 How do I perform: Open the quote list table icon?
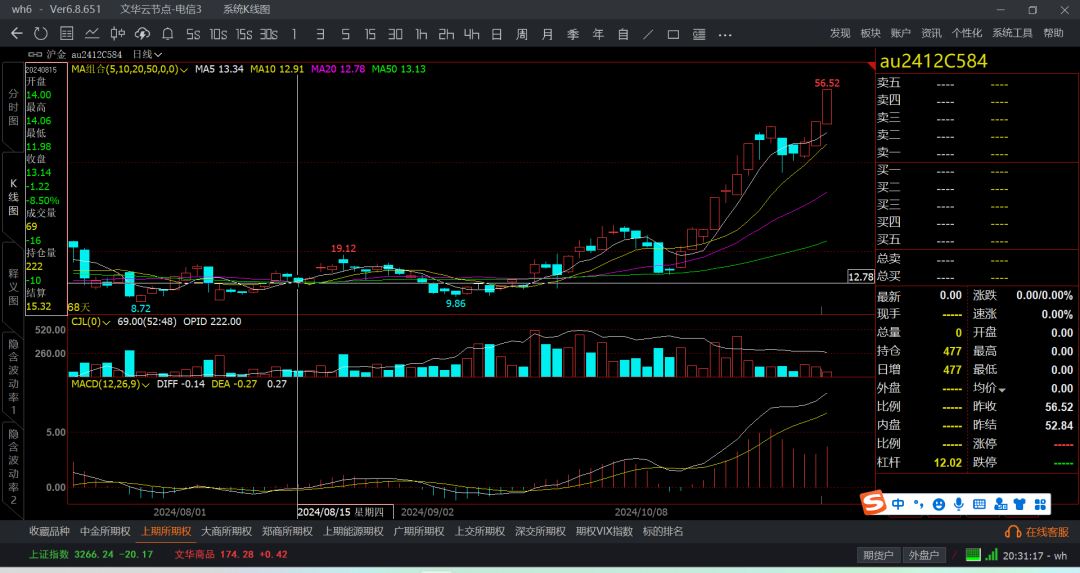click(65, 34)
